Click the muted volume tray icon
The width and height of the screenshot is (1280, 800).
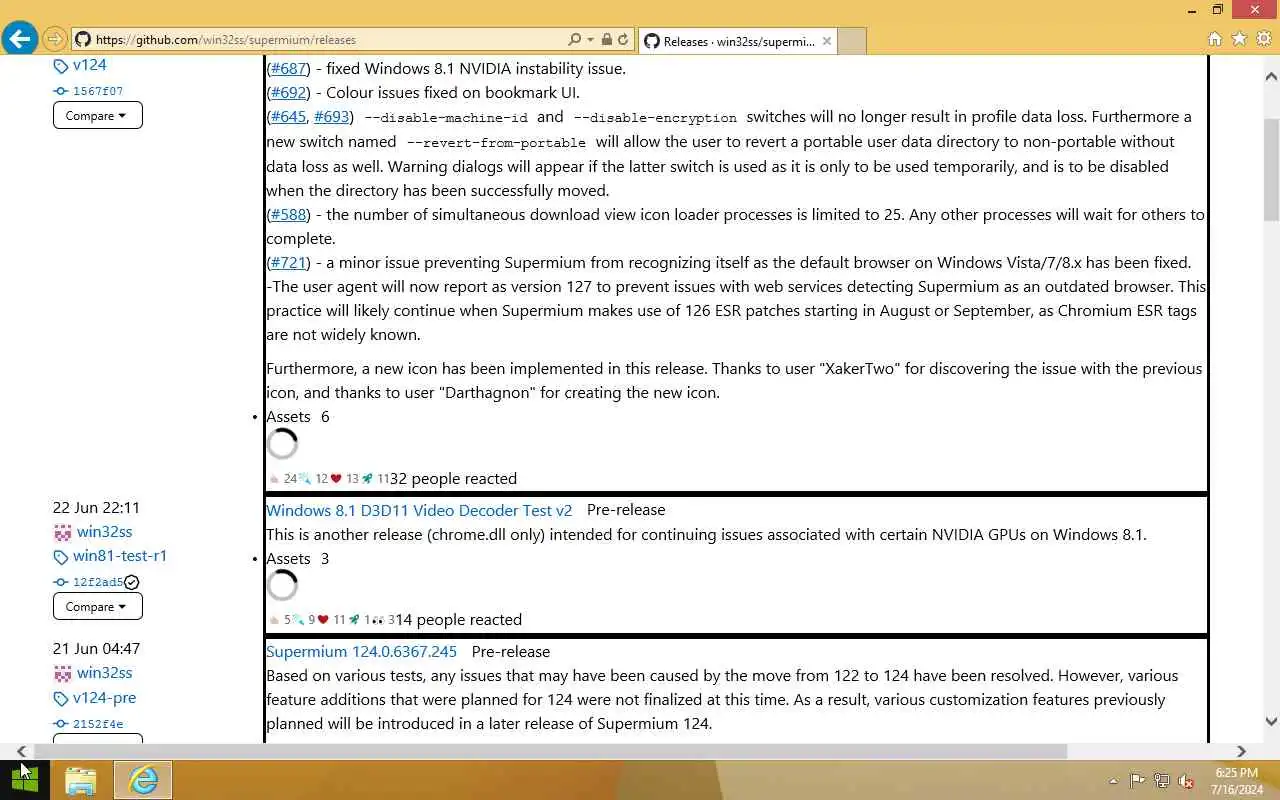pyautogui.click(x=1186, y=781)
